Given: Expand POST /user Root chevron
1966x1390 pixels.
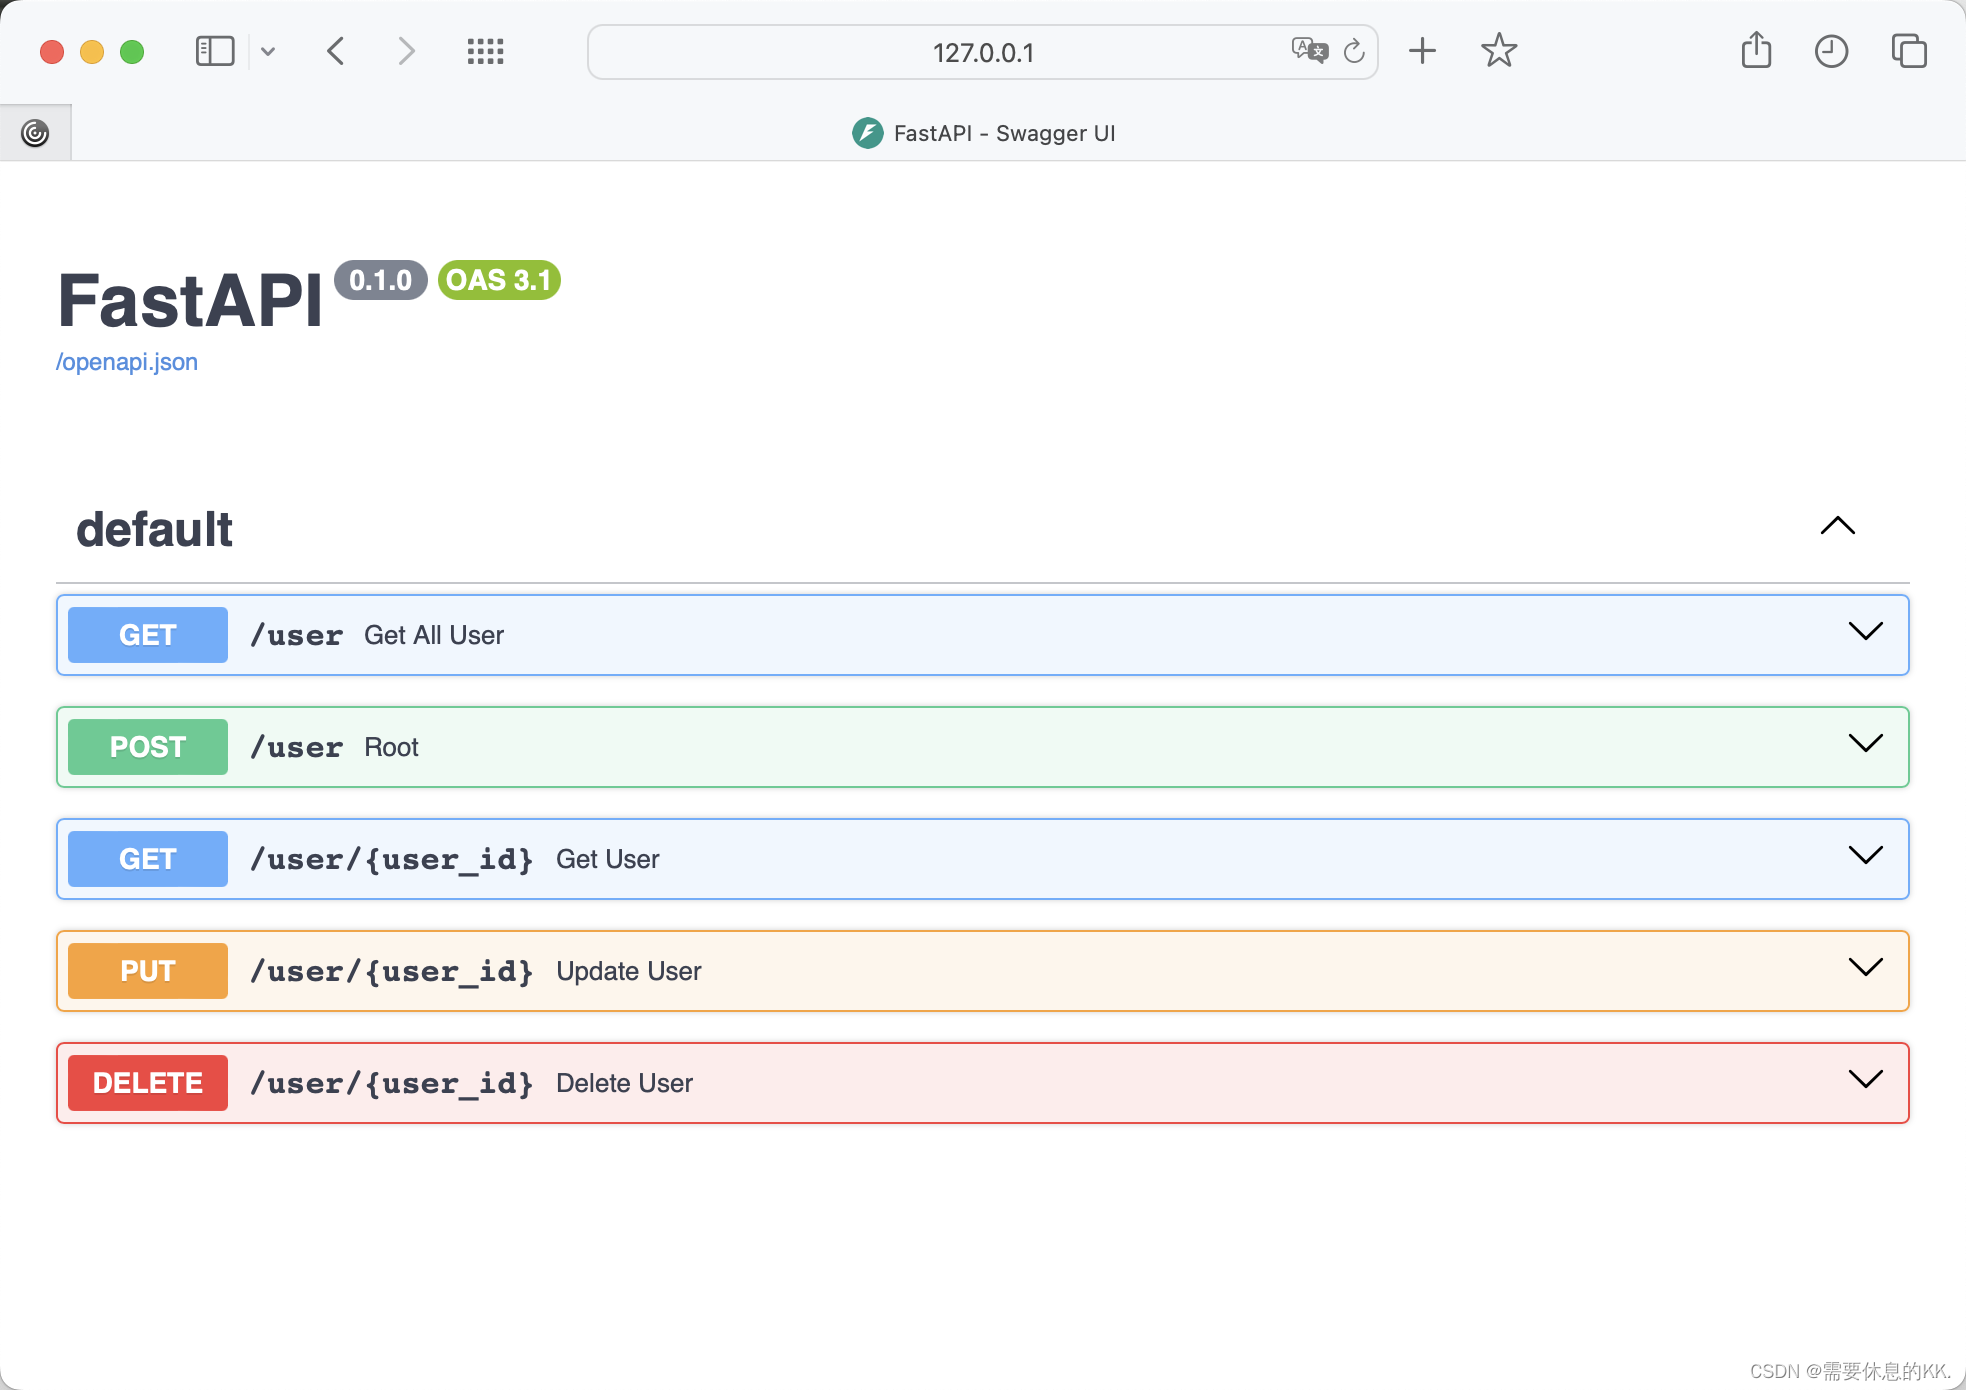Looking at the screenshot, I should point(1866,743).
